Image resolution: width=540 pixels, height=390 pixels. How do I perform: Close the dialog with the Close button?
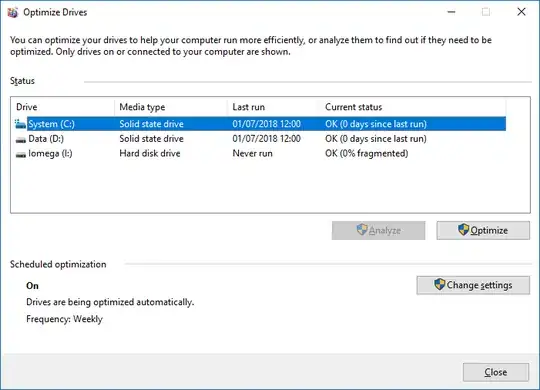point(496,372)
